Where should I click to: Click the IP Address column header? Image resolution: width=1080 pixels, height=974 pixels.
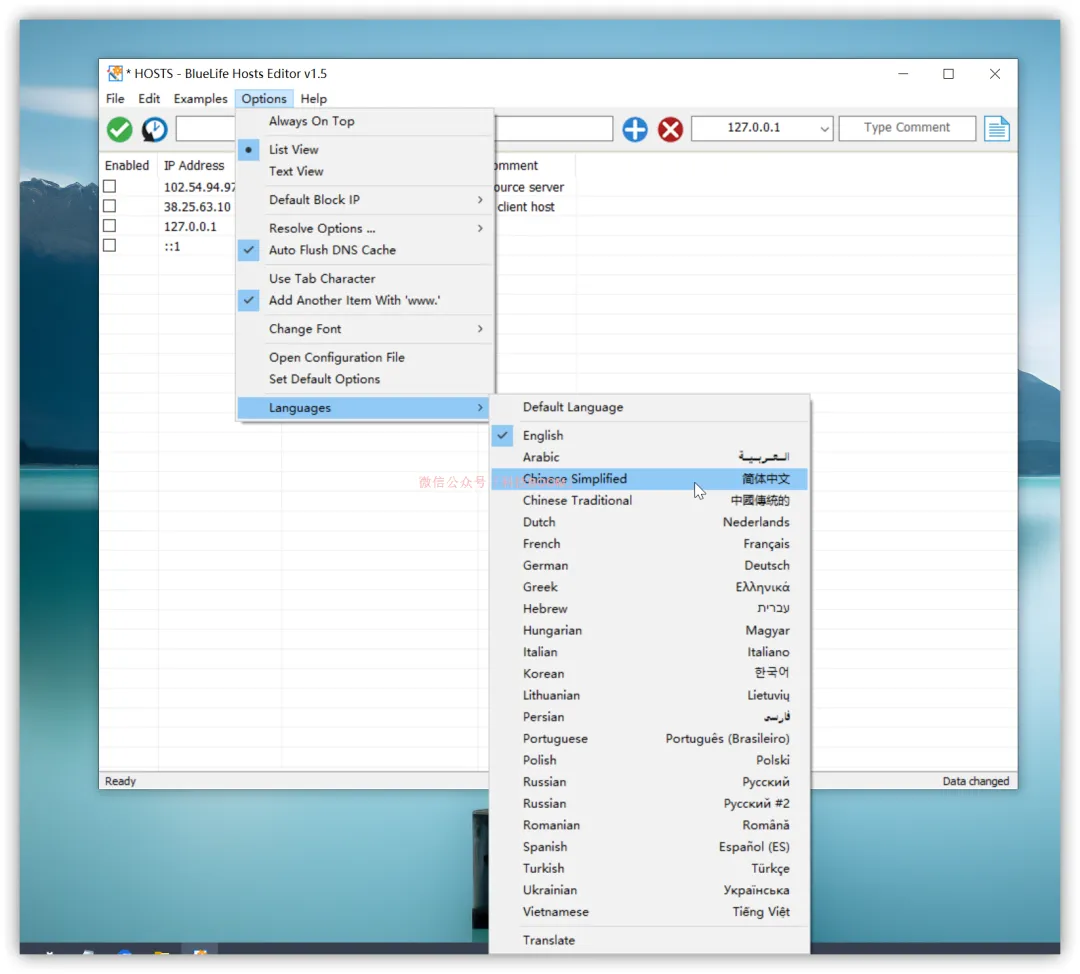pos(194,165)
